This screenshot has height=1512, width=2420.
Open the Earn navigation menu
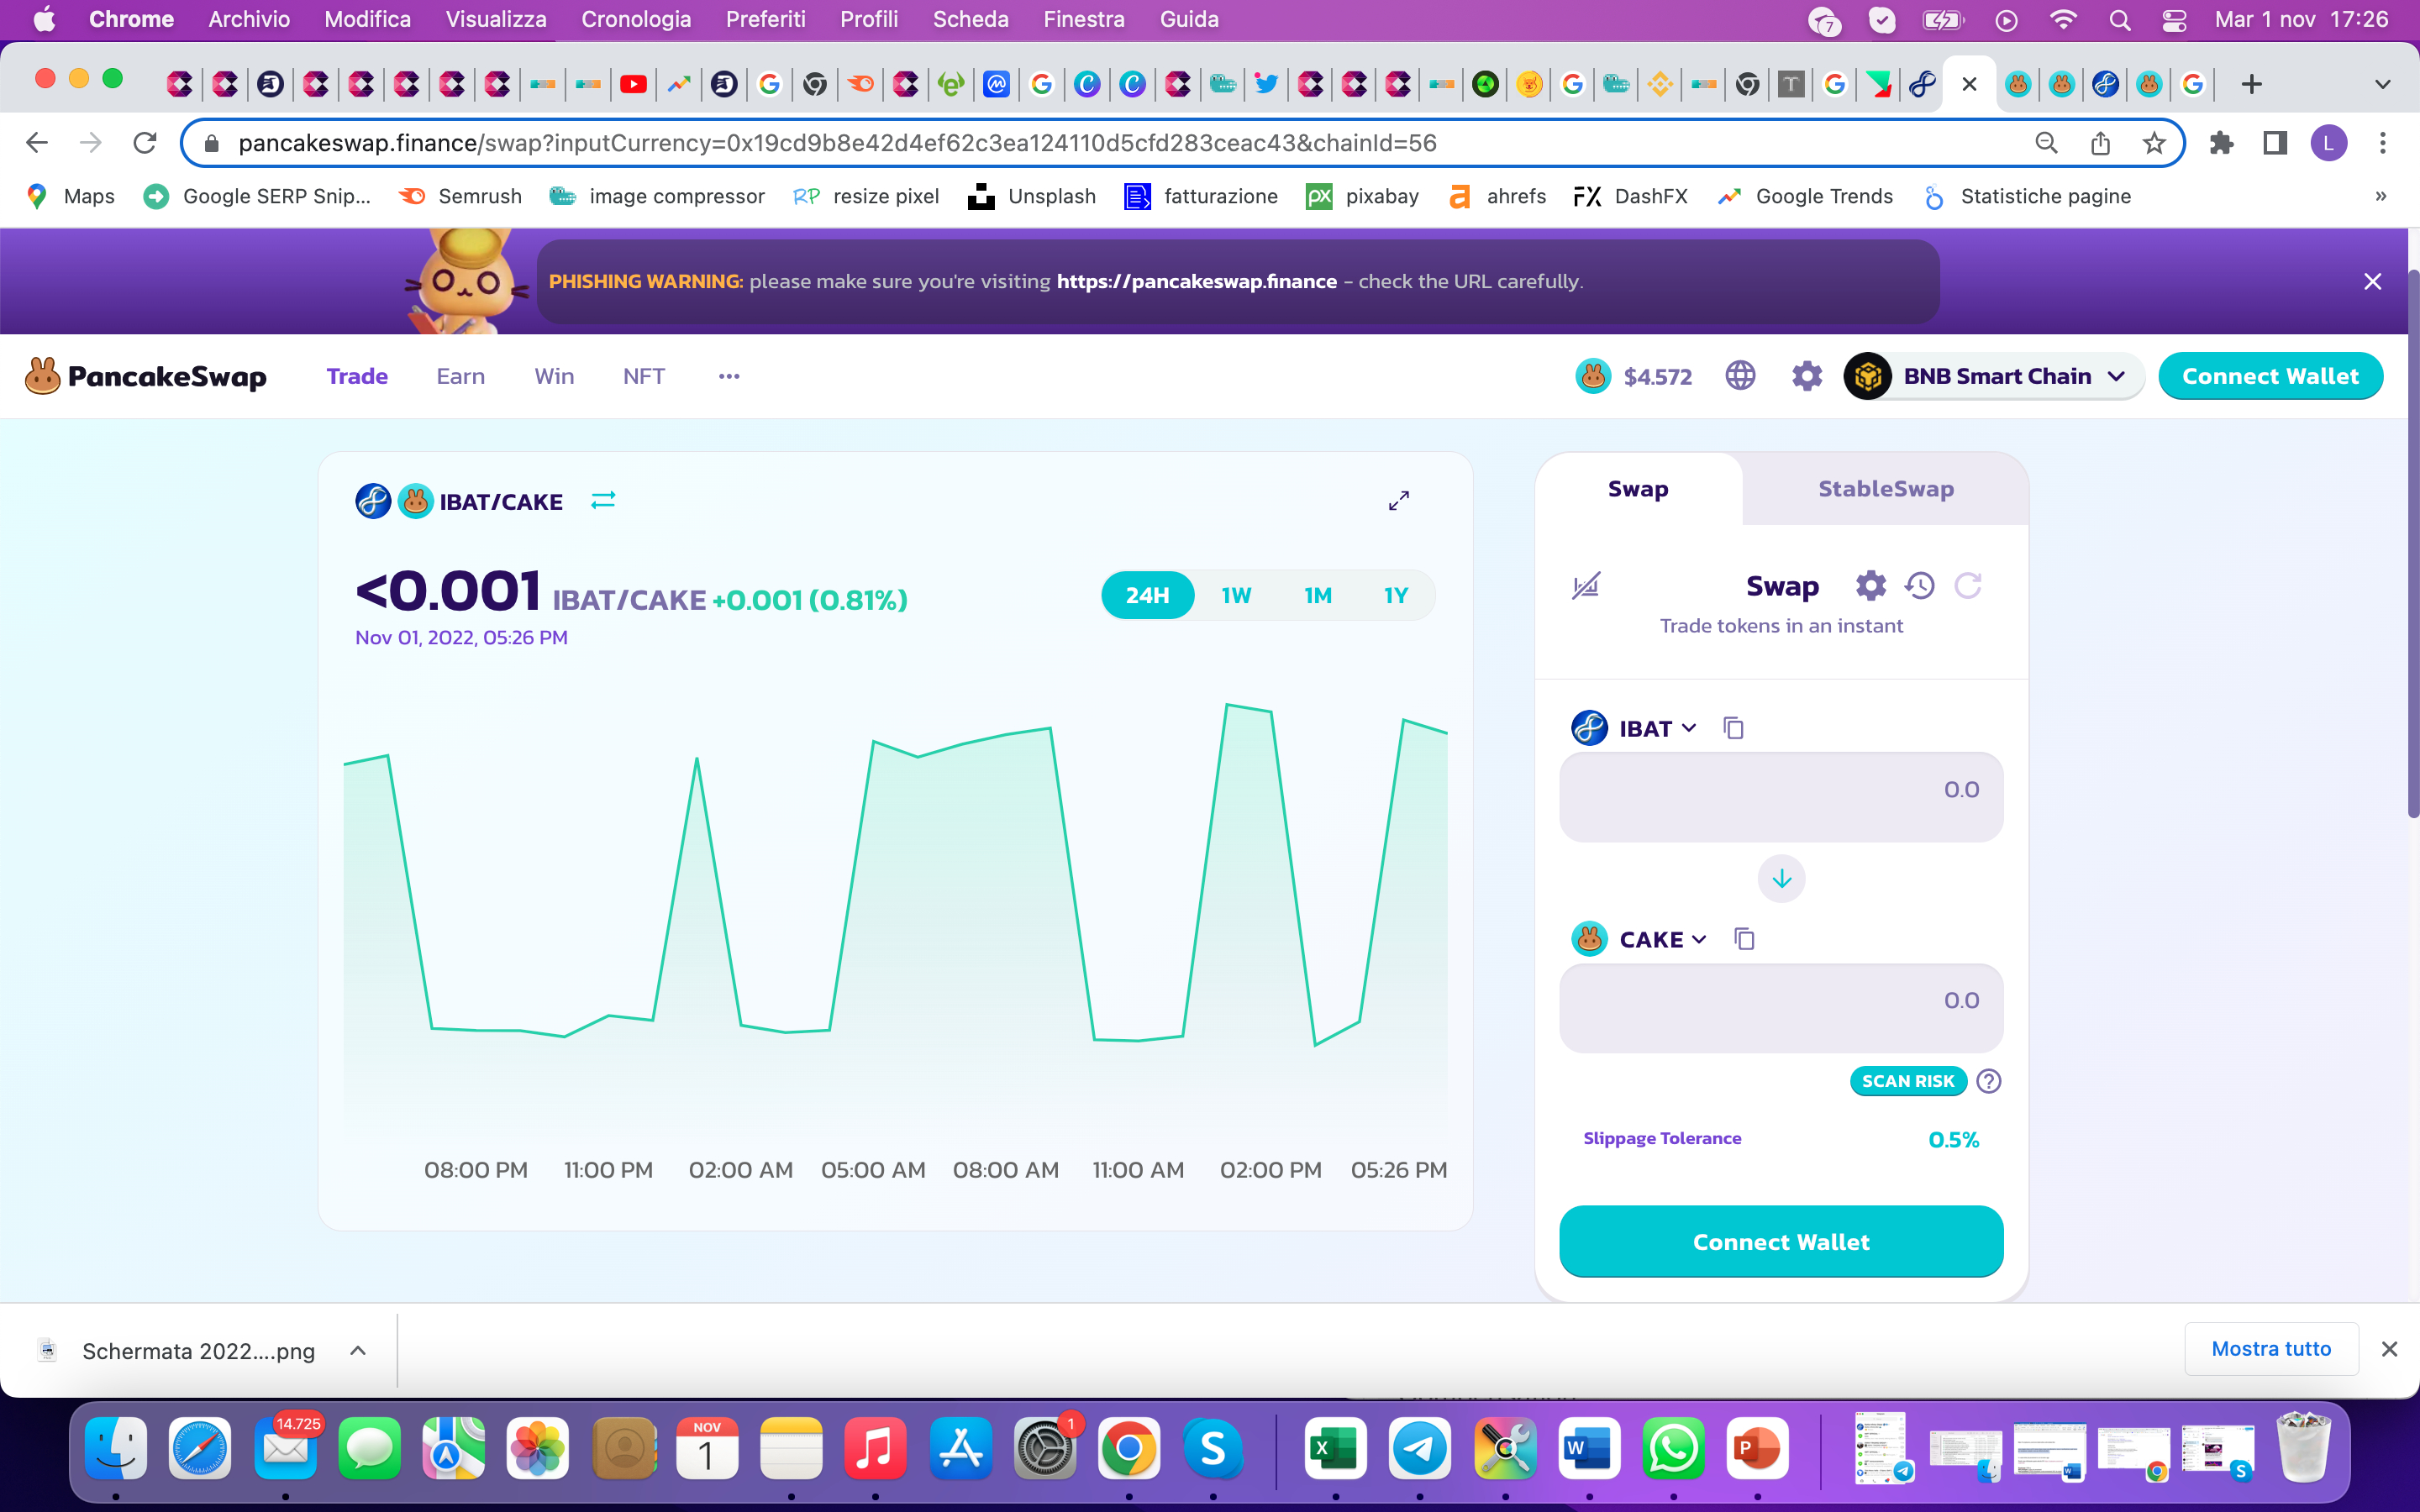460,376
